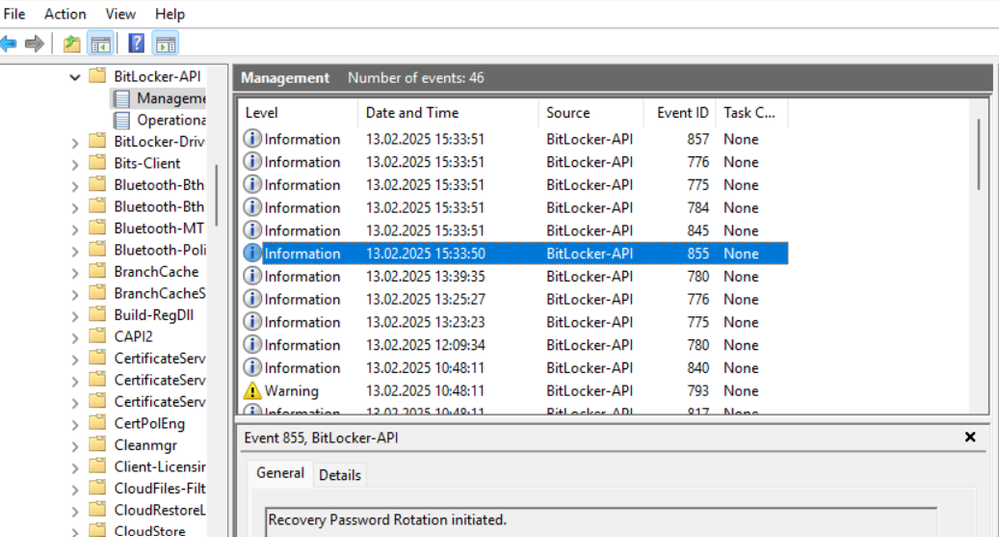Select the Client-Licensir tree item
The width and height of the screenshot is (999, 537).
coord(159,467)
